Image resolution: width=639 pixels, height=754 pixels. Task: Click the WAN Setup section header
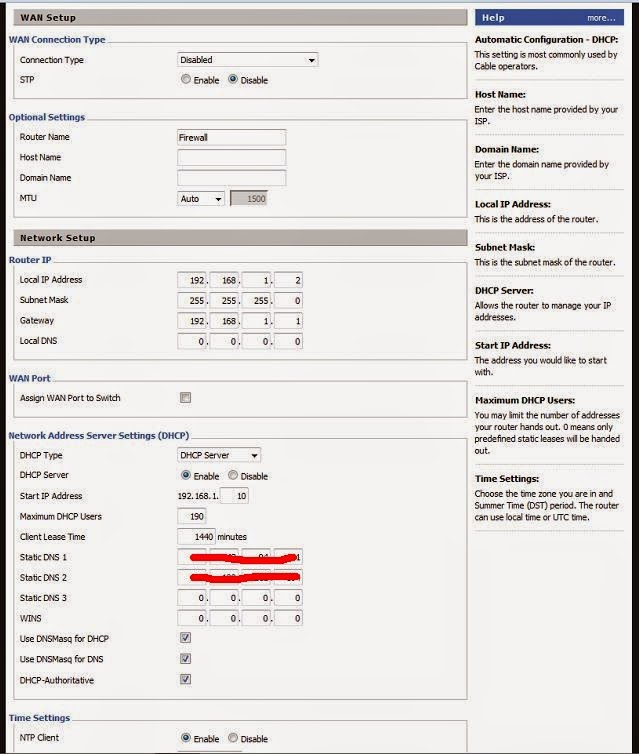coord(240,18)
